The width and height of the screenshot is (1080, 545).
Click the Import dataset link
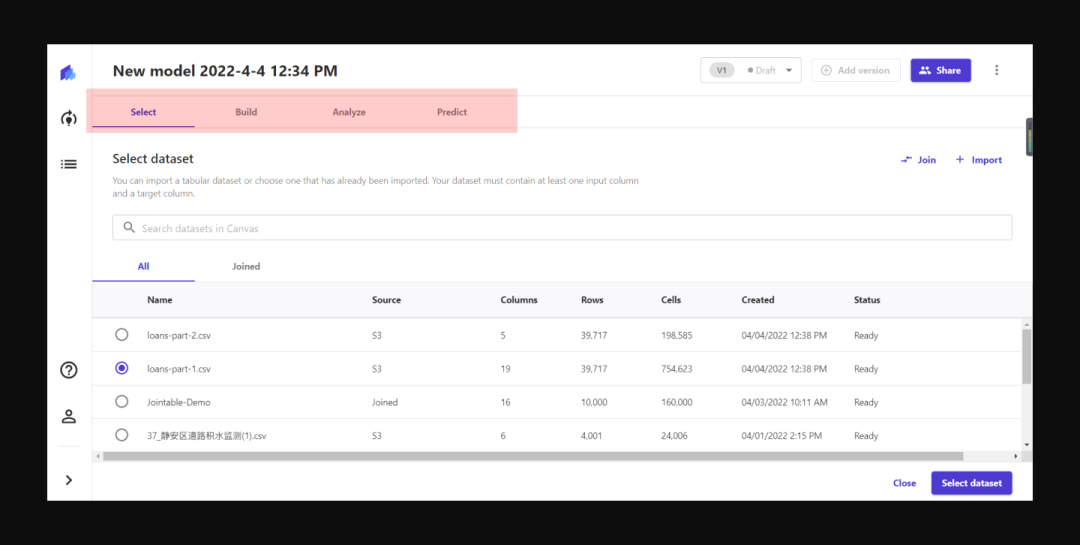[979, 160]
